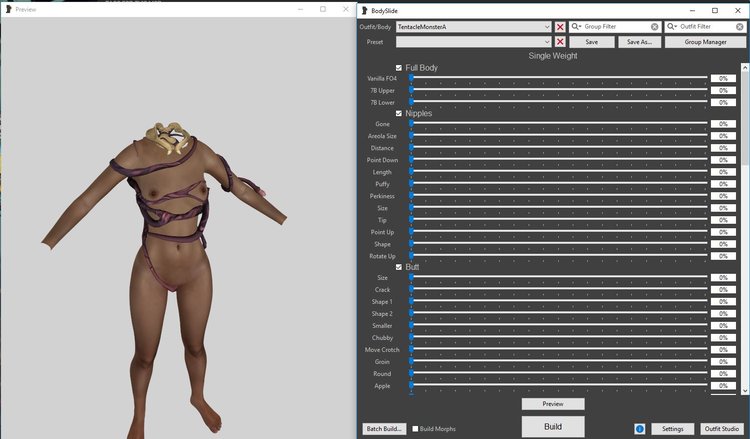The width and height of the screenshot is (750, 439).
Task: Click the Group Filter search magnifier icon
Action: click(575, 27)
